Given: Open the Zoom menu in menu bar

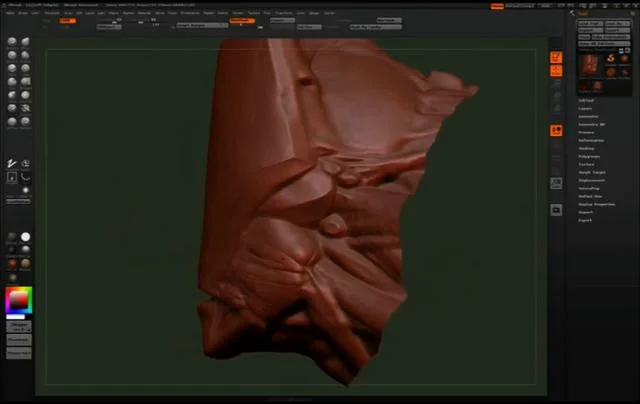Looking at the screenshot, I should point(301,13).
